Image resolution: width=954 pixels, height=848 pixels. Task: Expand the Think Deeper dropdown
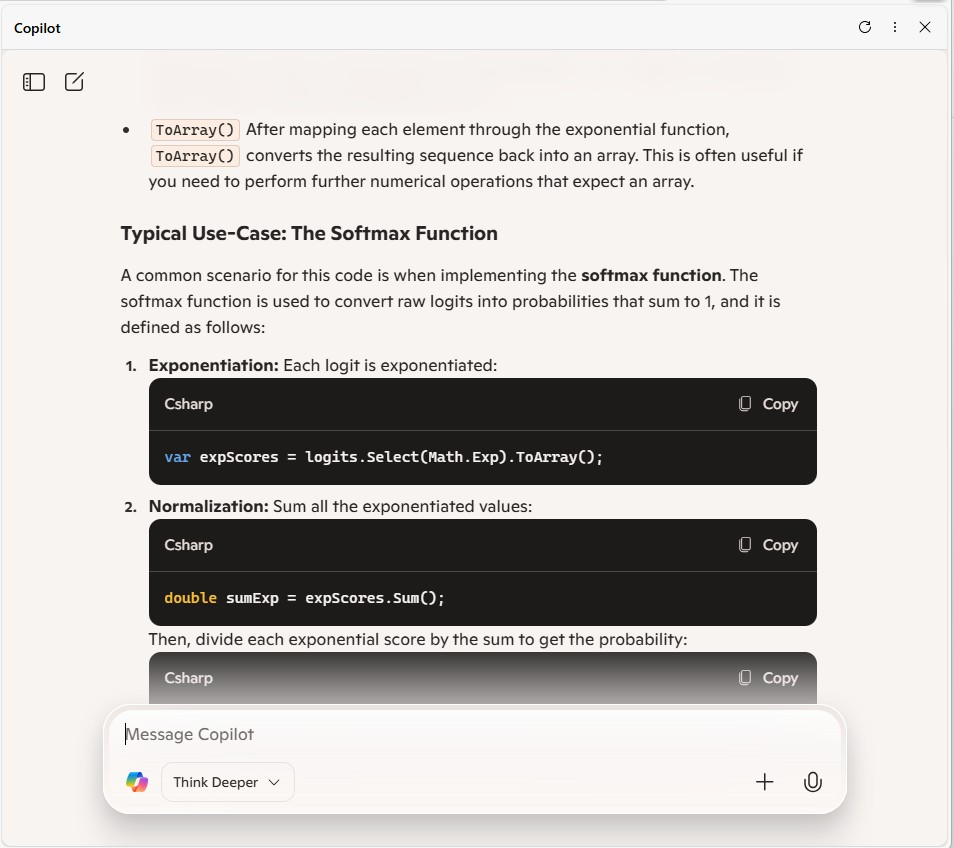tap(228, 782)
